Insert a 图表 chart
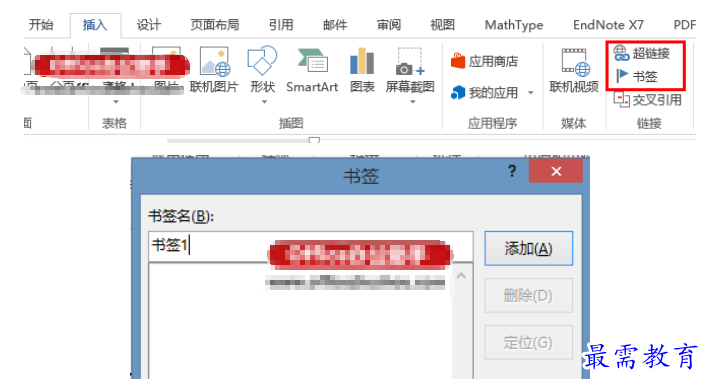This screenshot has height=388, width=706. pos(362,70)
